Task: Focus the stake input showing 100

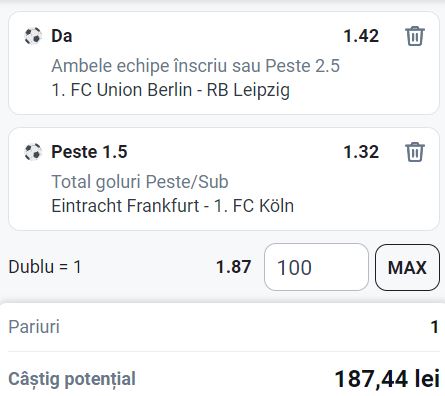Action: (x=316, y=267)
